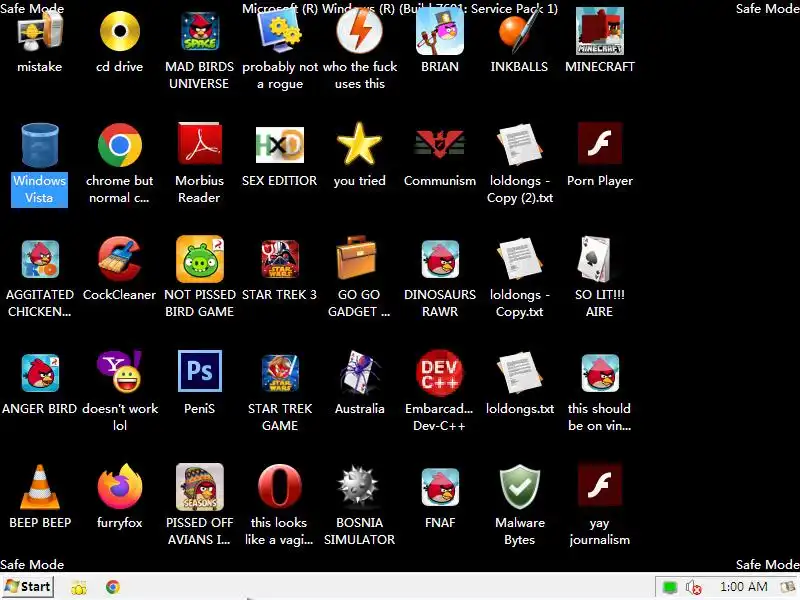
Task: Click the Morbius Reader PDF icon
Action: tap(199, 144)
